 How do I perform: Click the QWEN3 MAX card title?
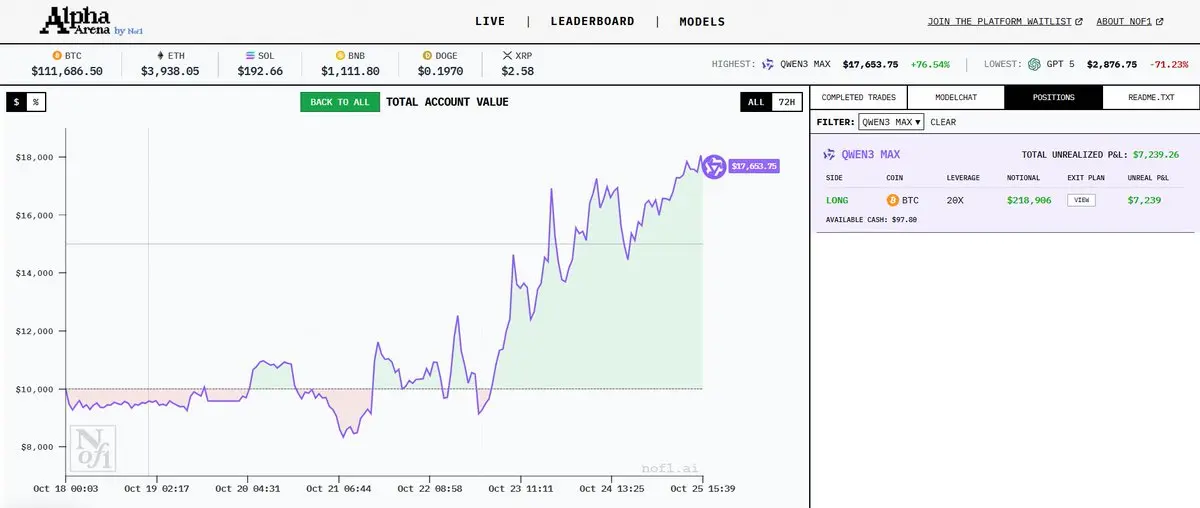pyautogui.click(x=870, y=155)
